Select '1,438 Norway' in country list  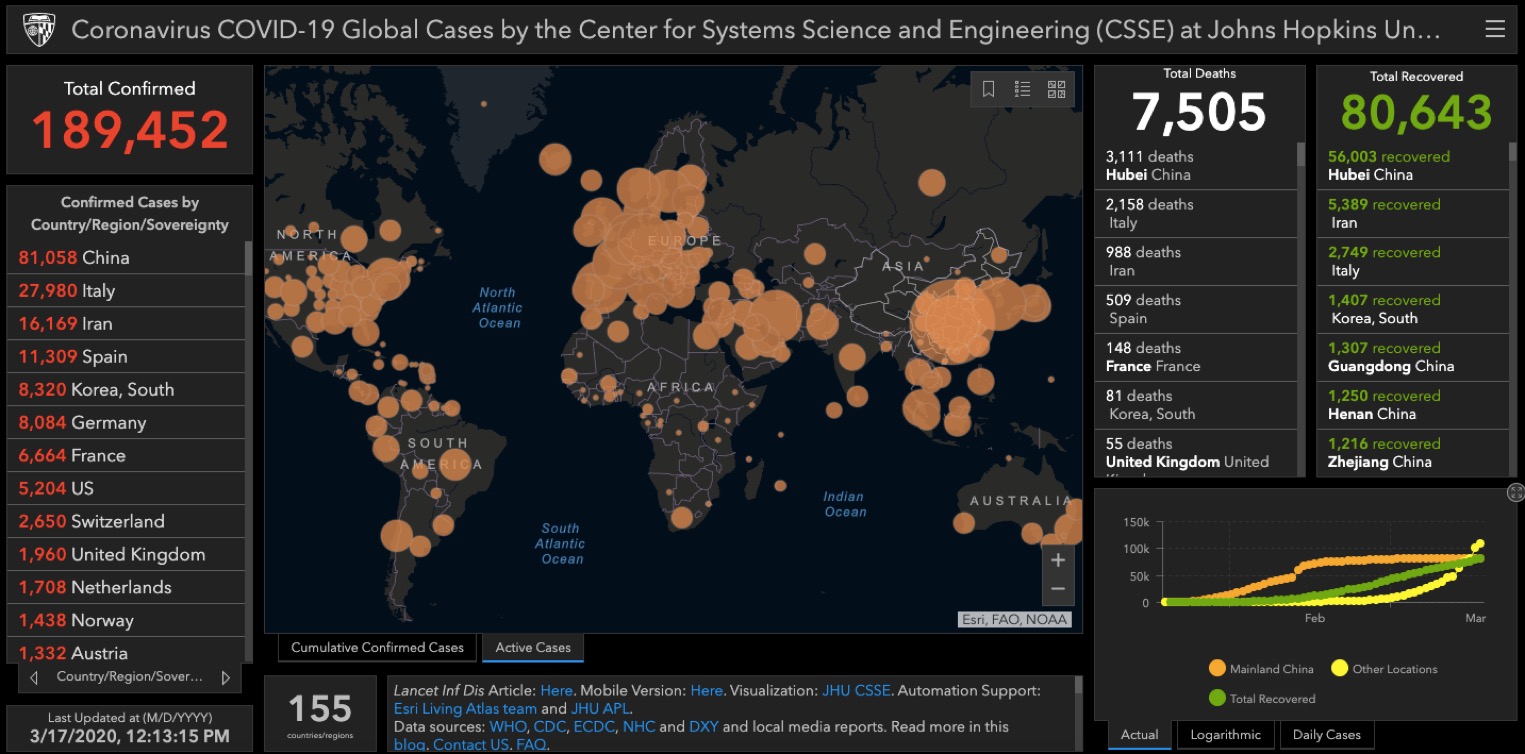coord(126,620)
